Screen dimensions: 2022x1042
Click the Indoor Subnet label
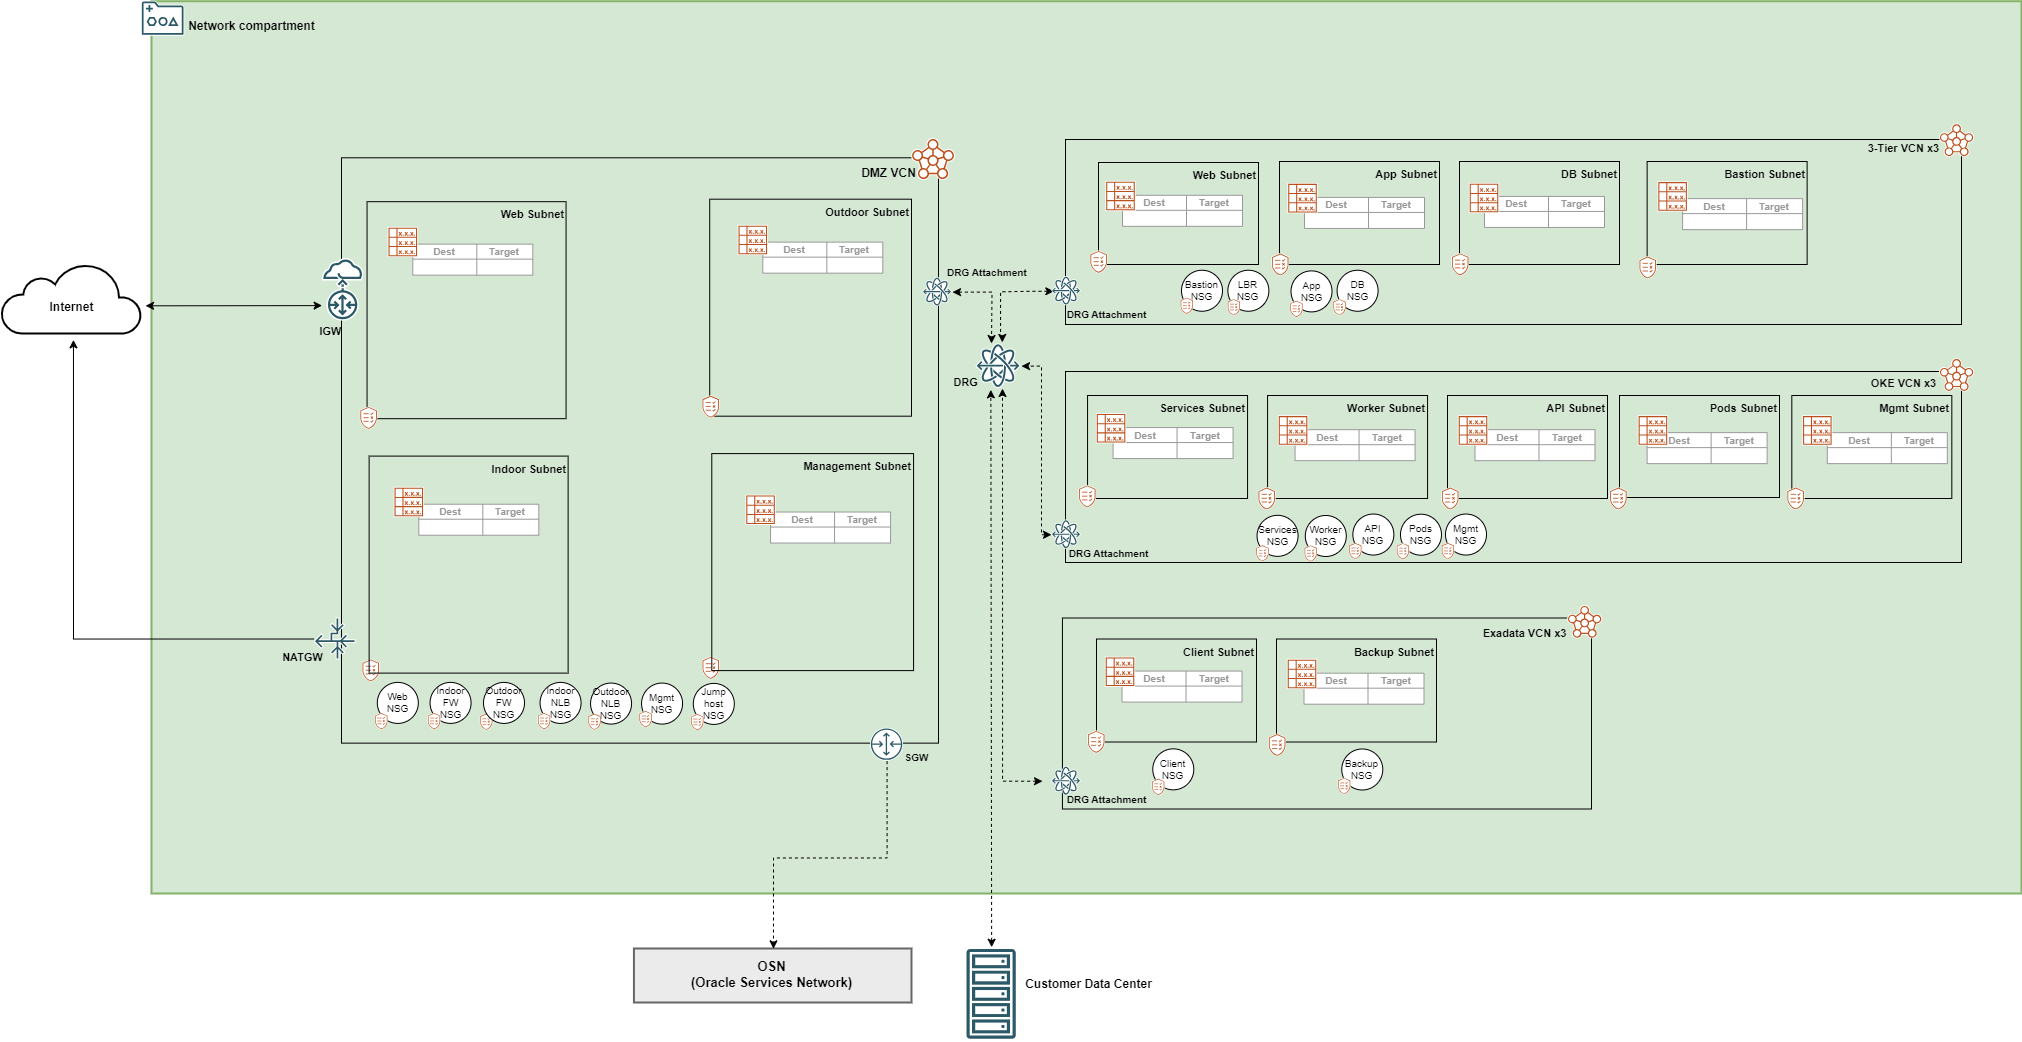click(528, 469)
